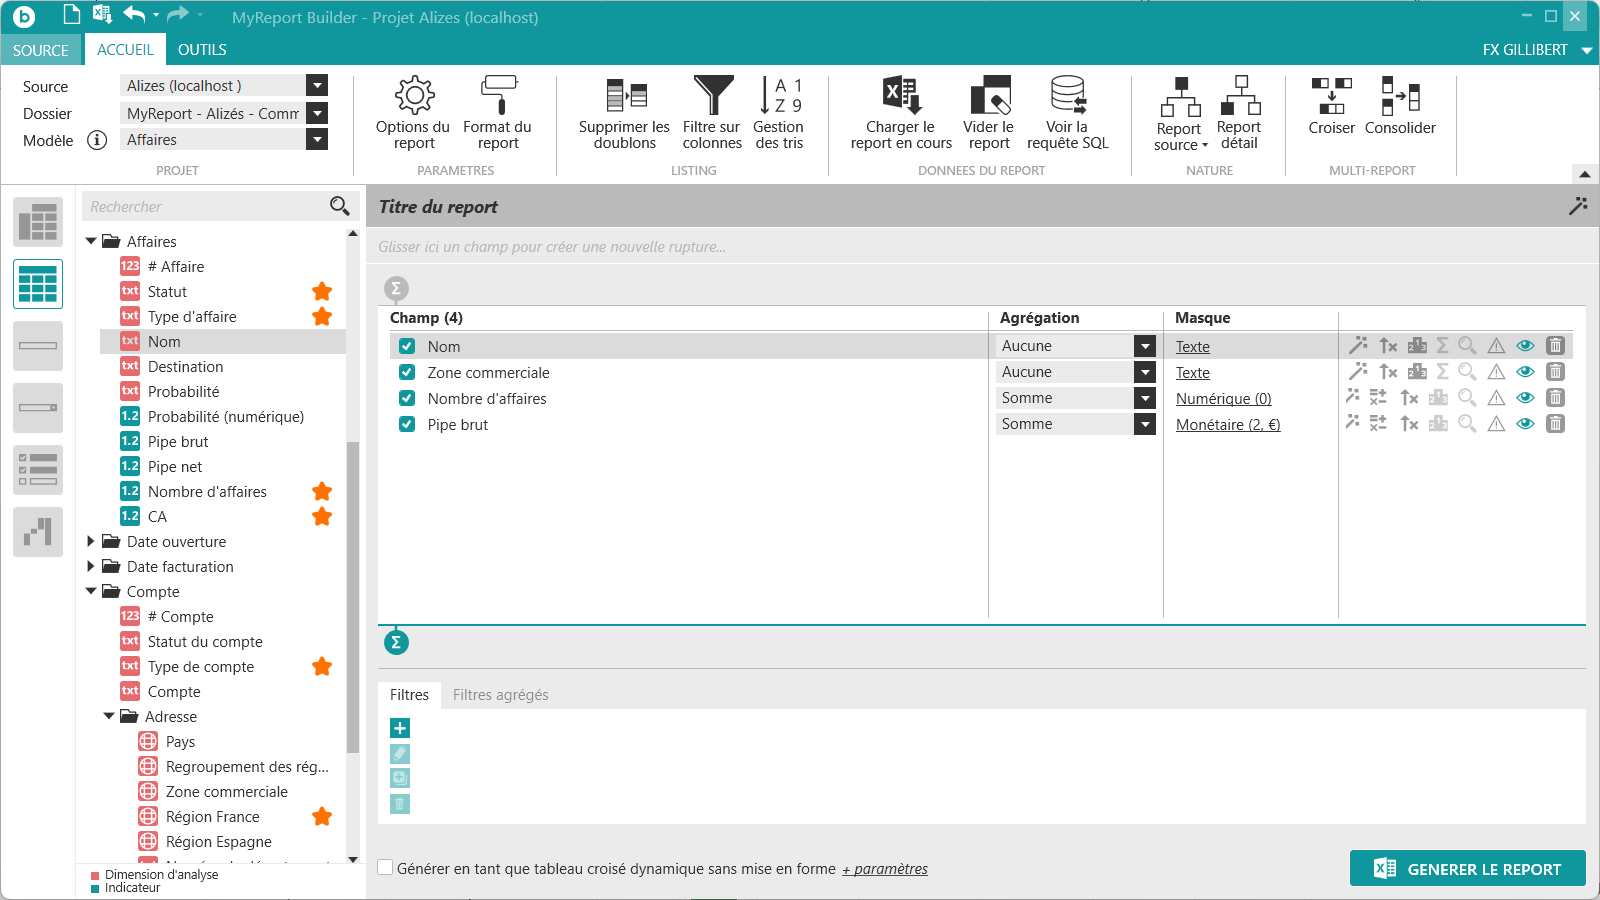Open the Modèle Affaires dropdown
Screen dimensions: 1600x900
(x=317, y=140)
